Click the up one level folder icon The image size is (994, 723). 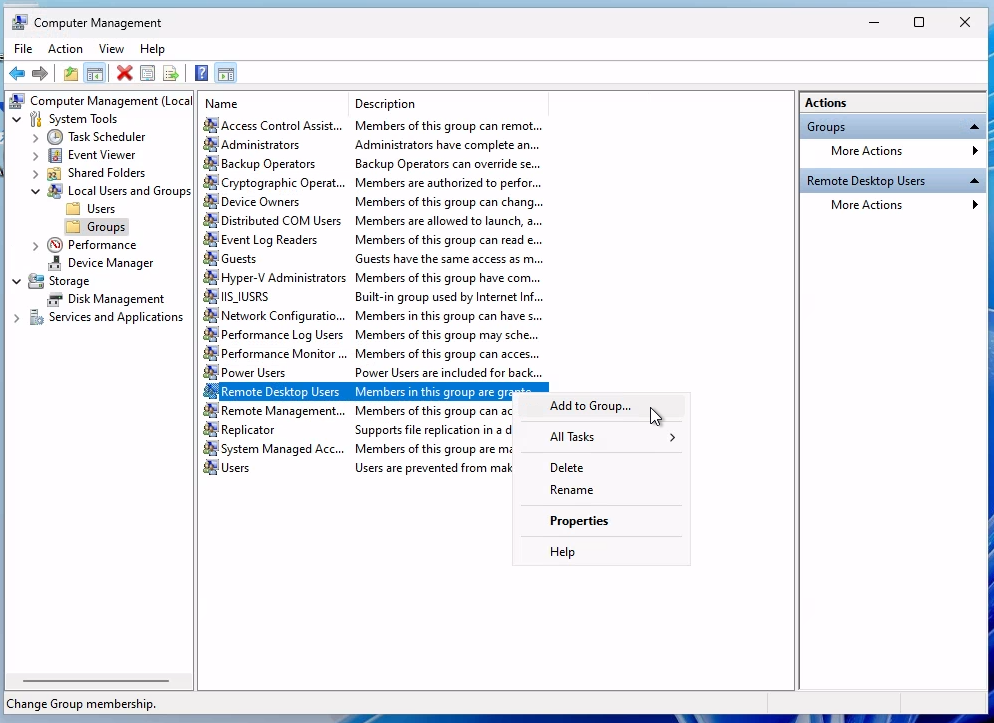click(x=70, y=73)
